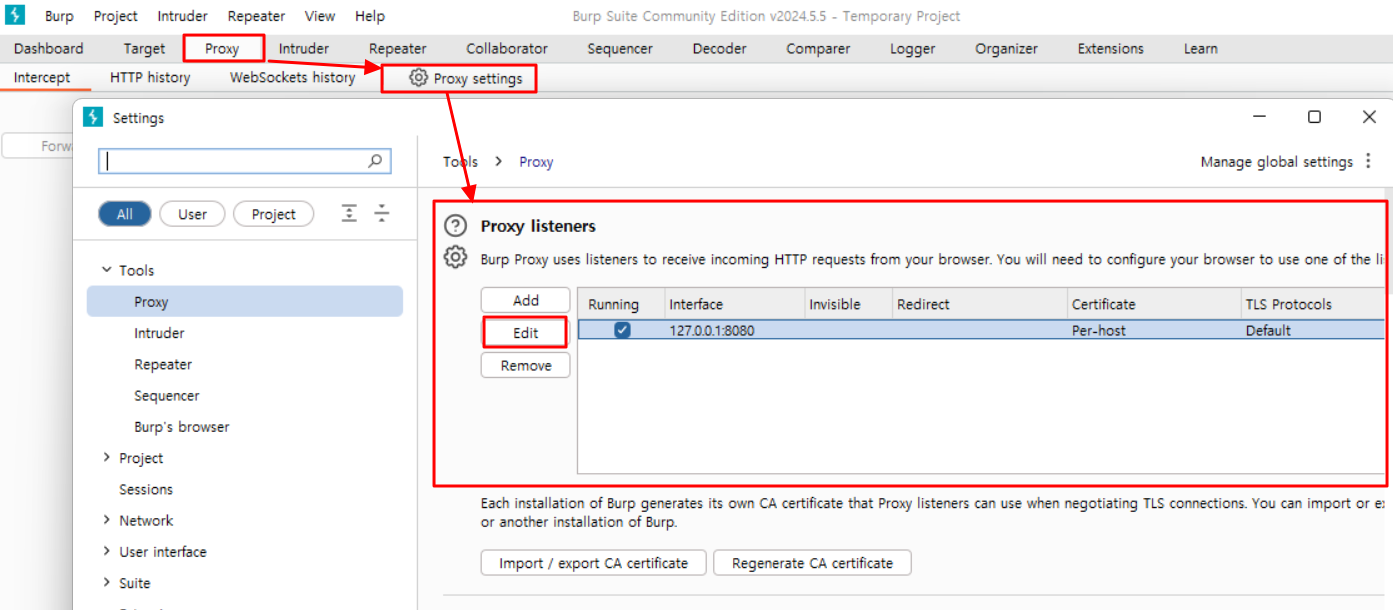Open the HTTP history sub-tab
The image size is (1393, 610).
150,77
